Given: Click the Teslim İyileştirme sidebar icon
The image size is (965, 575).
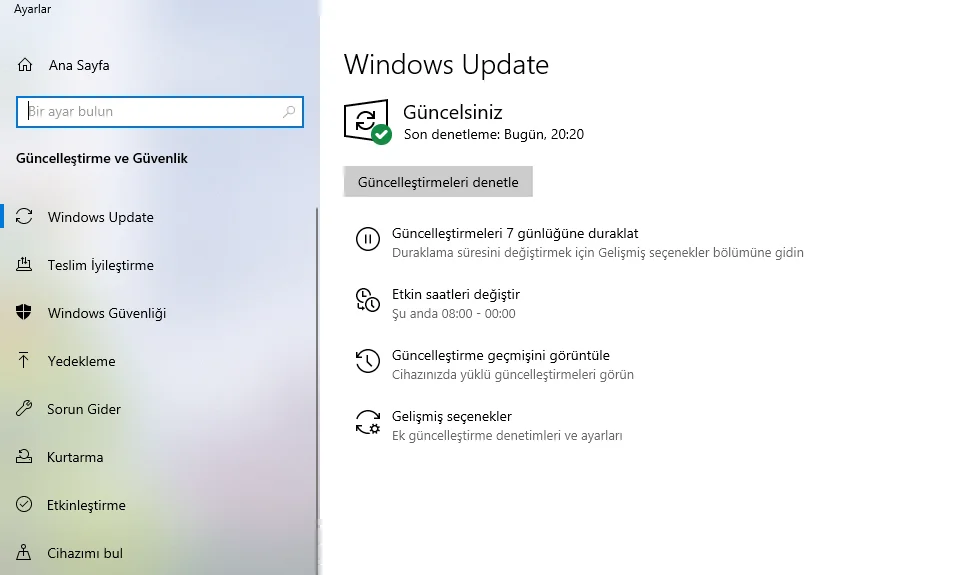Looking at the screenshot, I should 25,265.
